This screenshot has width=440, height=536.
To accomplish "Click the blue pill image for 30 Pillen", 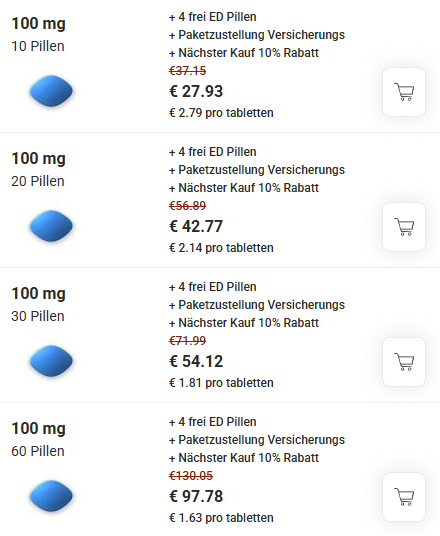I will [51, 361].
